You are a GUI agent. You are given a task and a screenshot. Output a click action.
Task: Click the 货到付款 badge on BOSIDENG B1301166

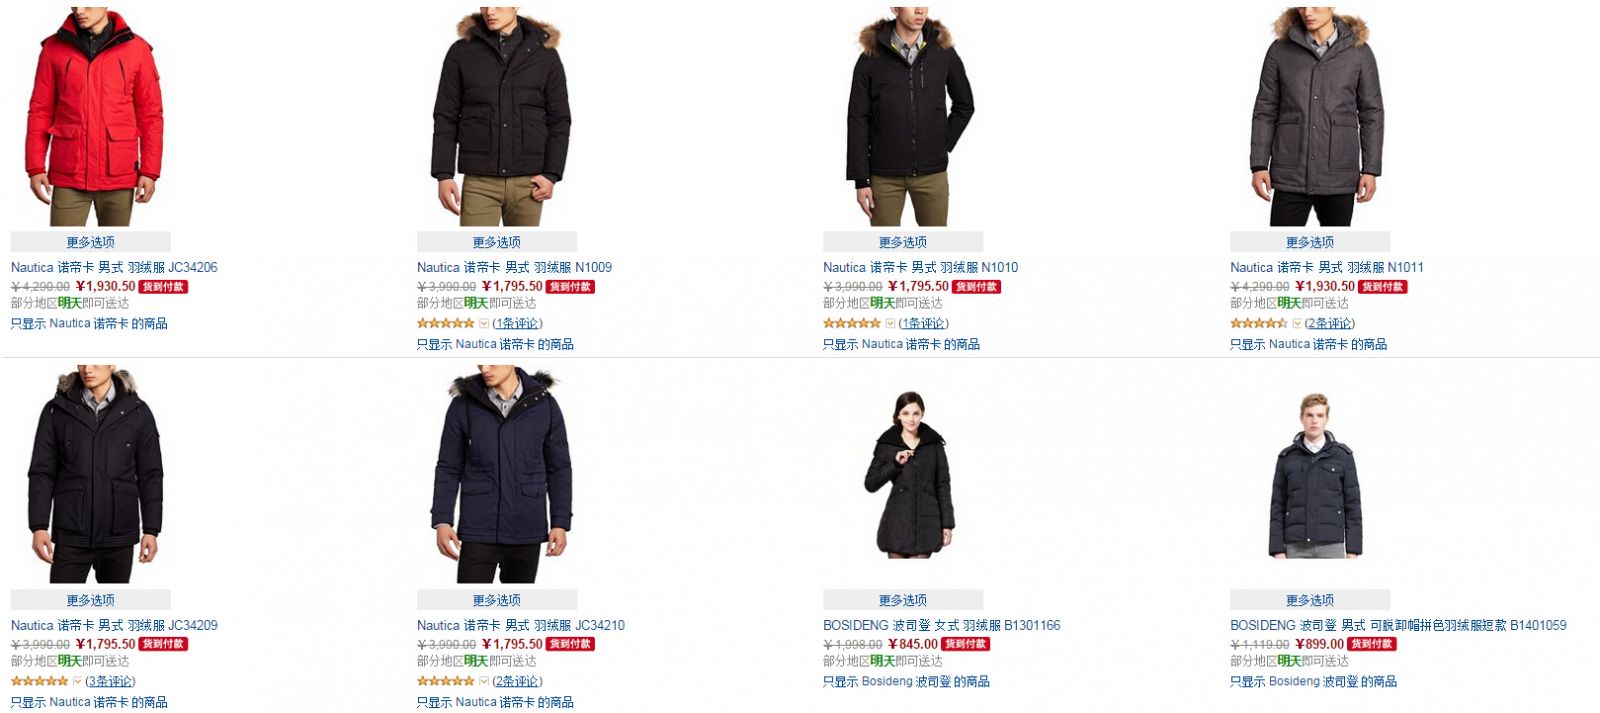click(965, 644)
